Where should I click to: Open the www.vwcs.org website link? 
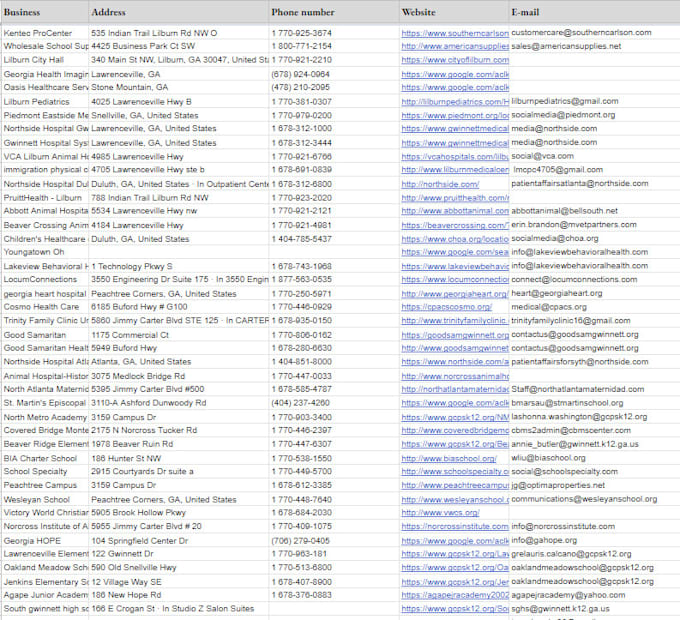440,512
